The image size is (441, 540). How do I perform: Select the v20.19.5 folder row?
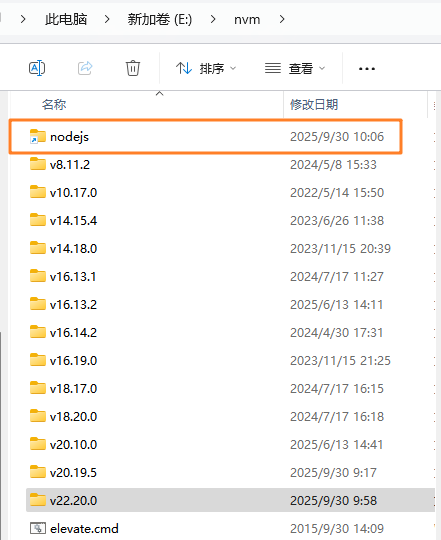(x=231, y=472)
